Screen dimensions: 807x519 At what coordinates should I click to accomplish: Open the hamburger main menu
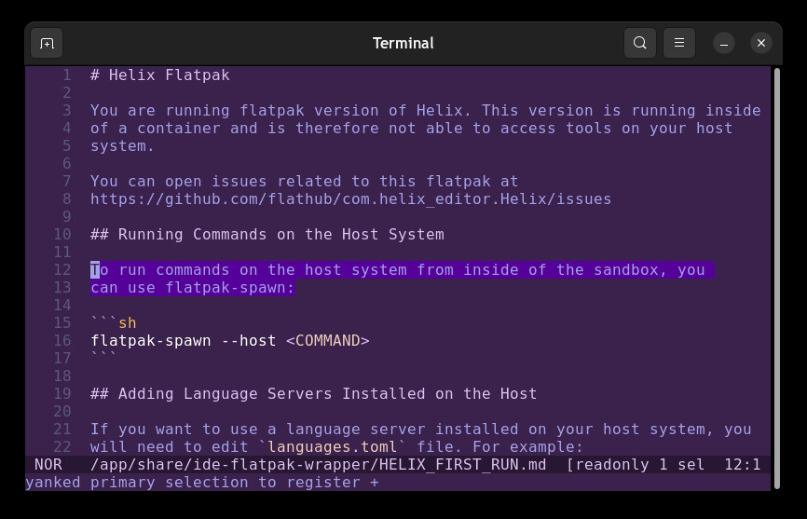click(x=679, y=43)
